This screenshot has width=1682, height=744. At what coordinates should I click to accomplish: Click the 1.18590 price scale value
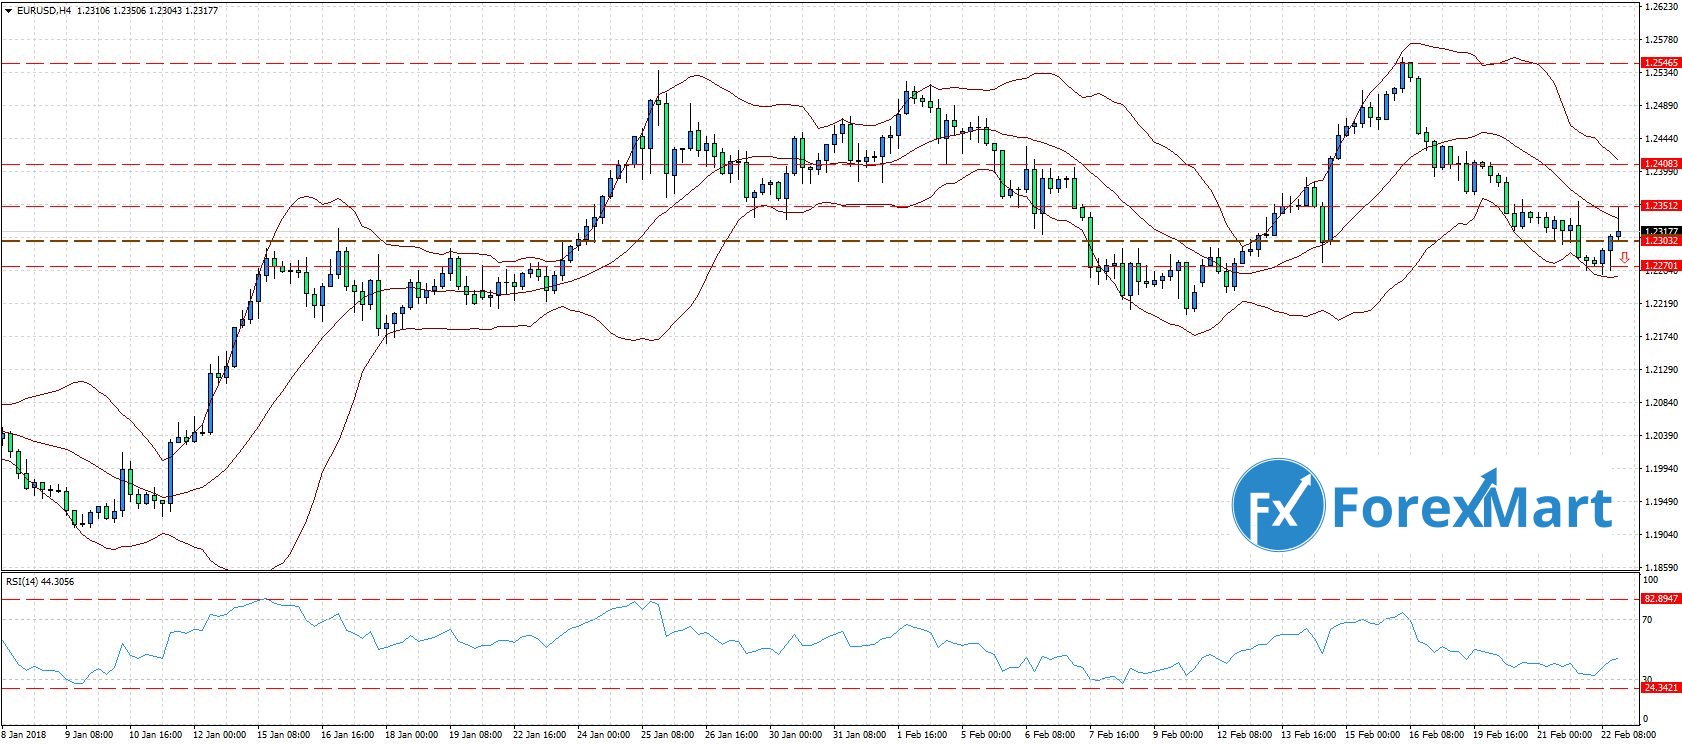1660,568
